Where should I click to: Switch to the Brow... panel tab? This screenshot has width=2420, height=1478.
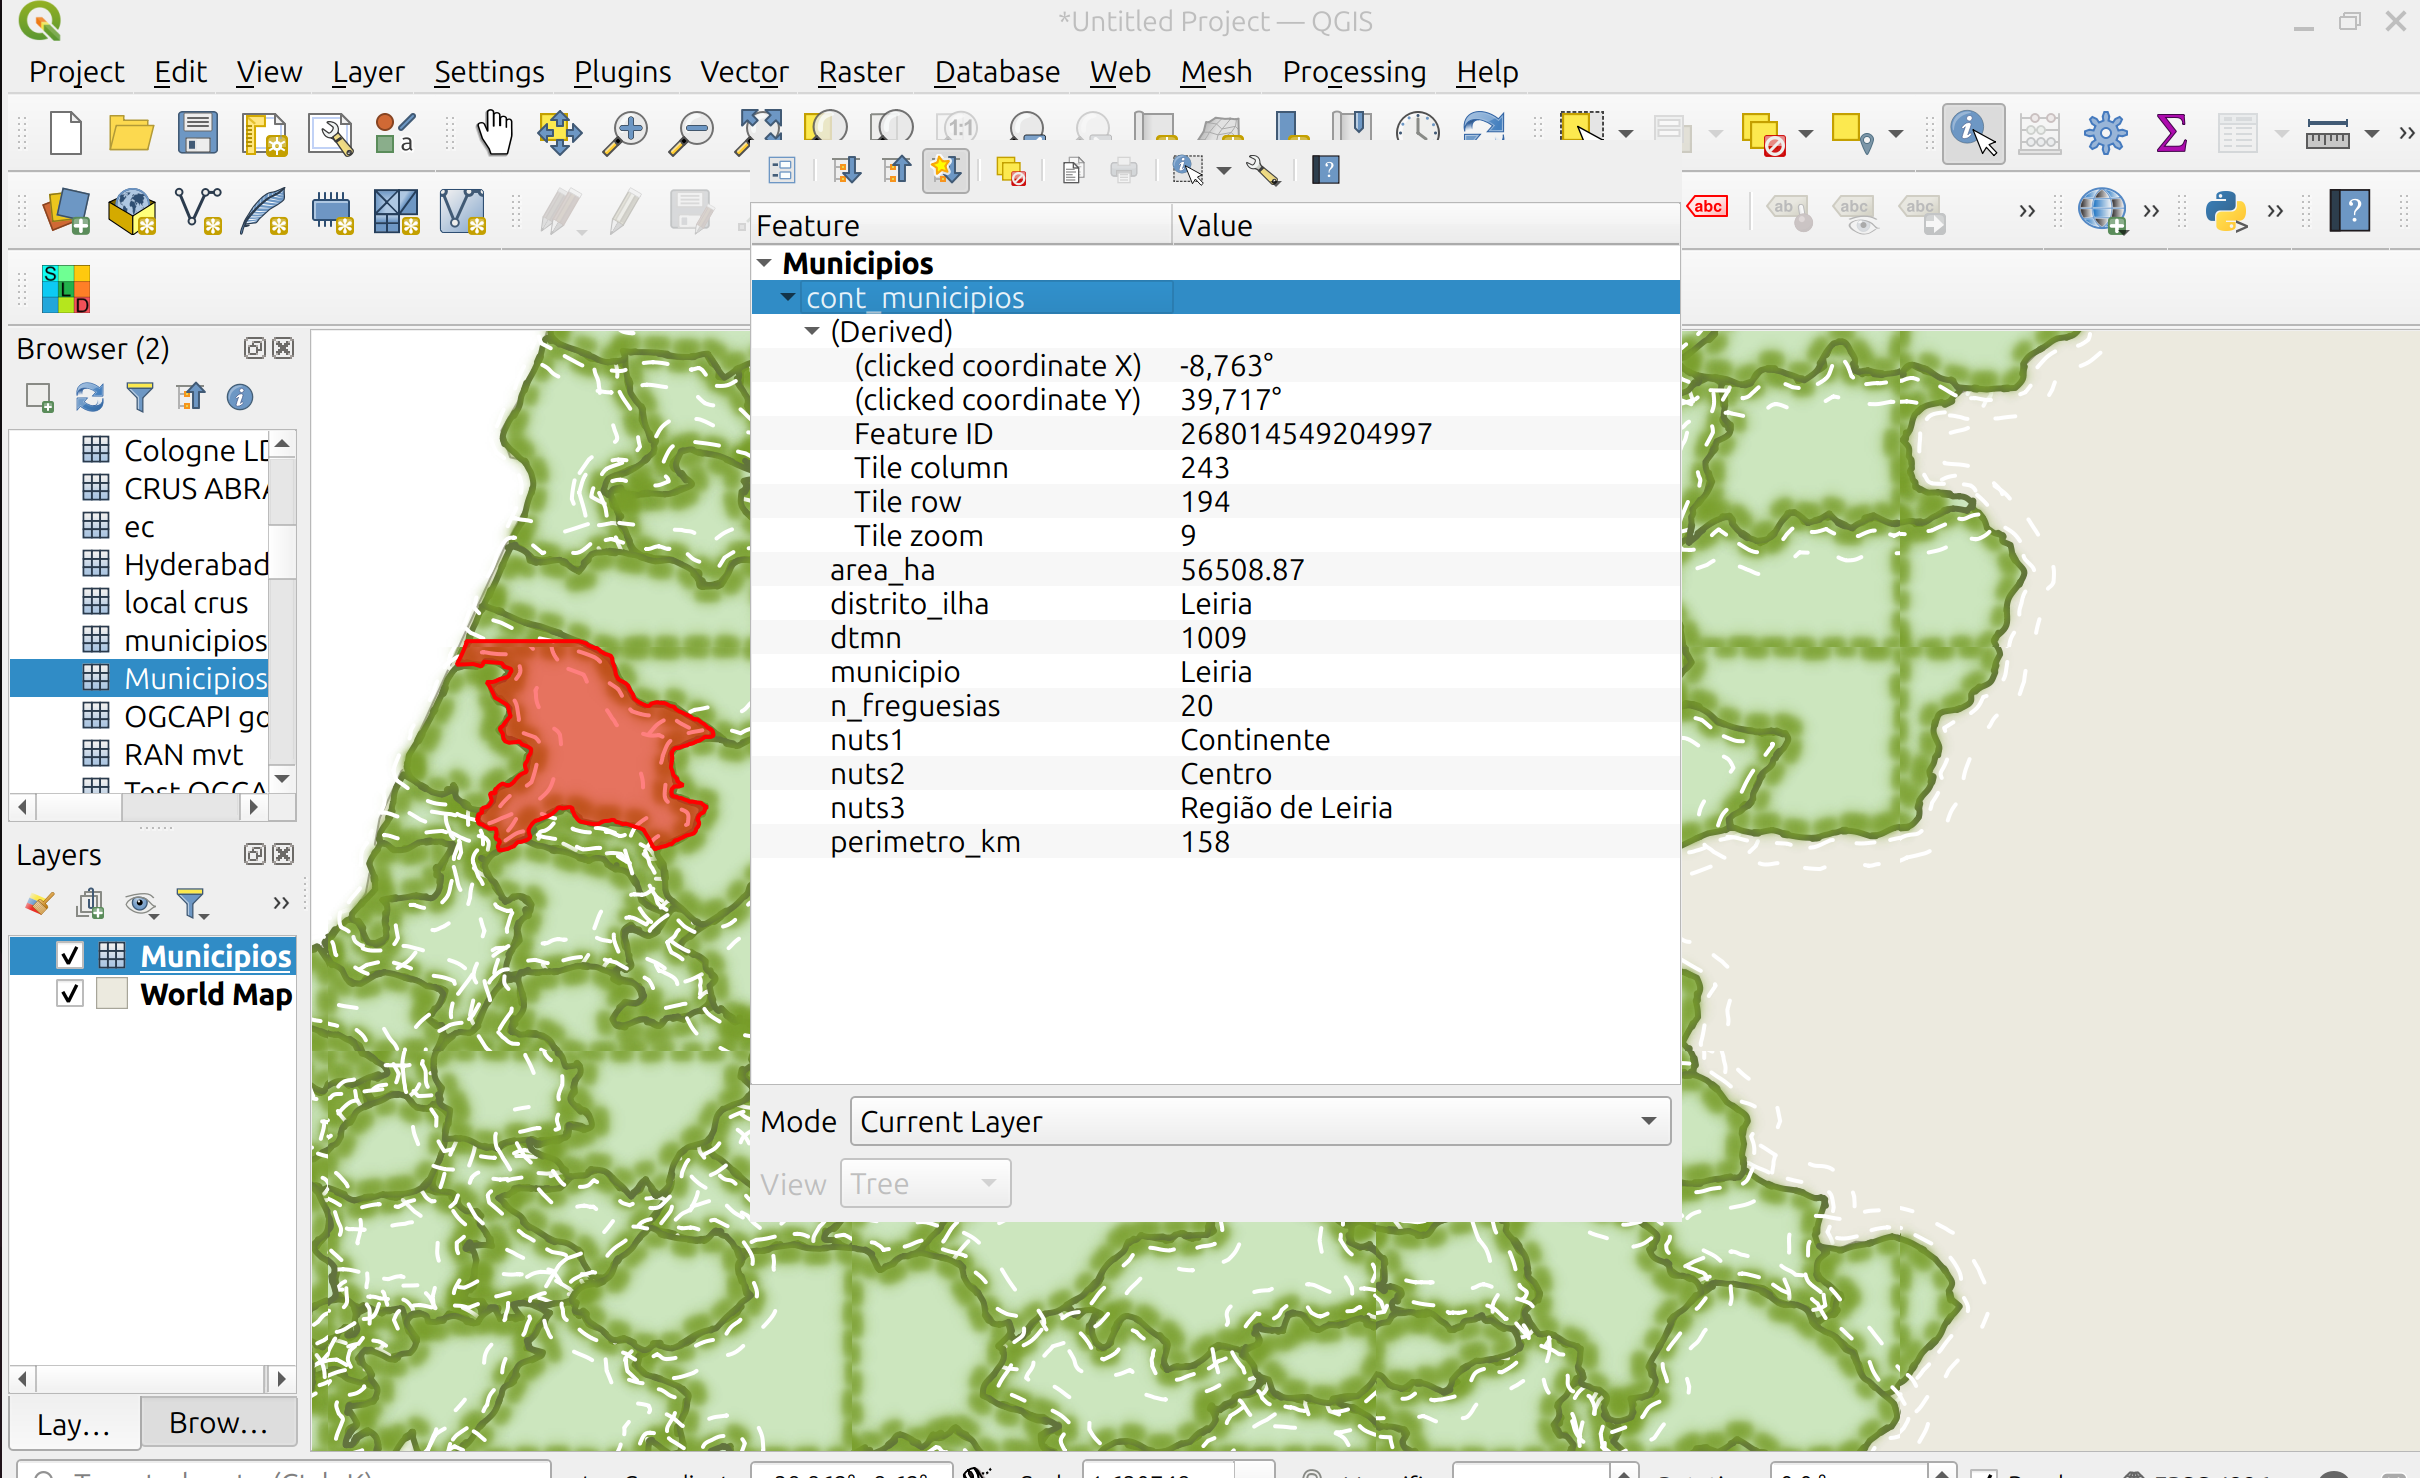[218, 1422]
